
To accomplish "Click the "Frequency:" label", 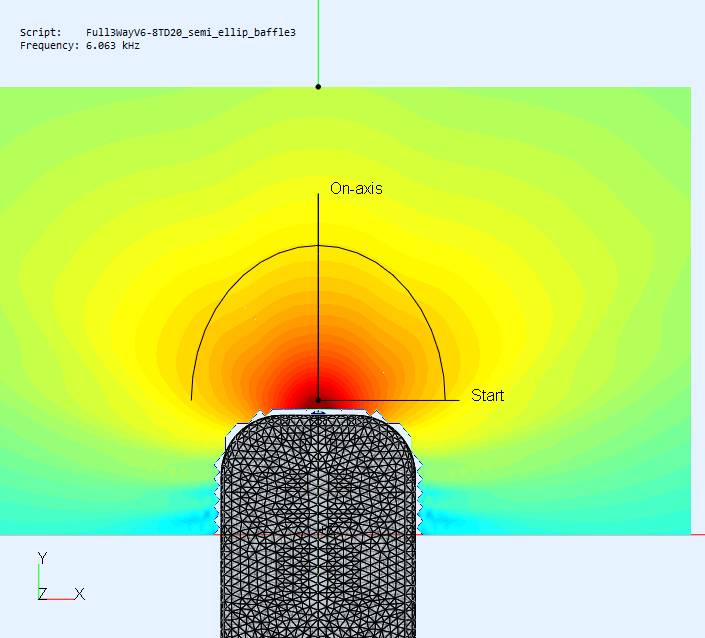I will point(50,45).
